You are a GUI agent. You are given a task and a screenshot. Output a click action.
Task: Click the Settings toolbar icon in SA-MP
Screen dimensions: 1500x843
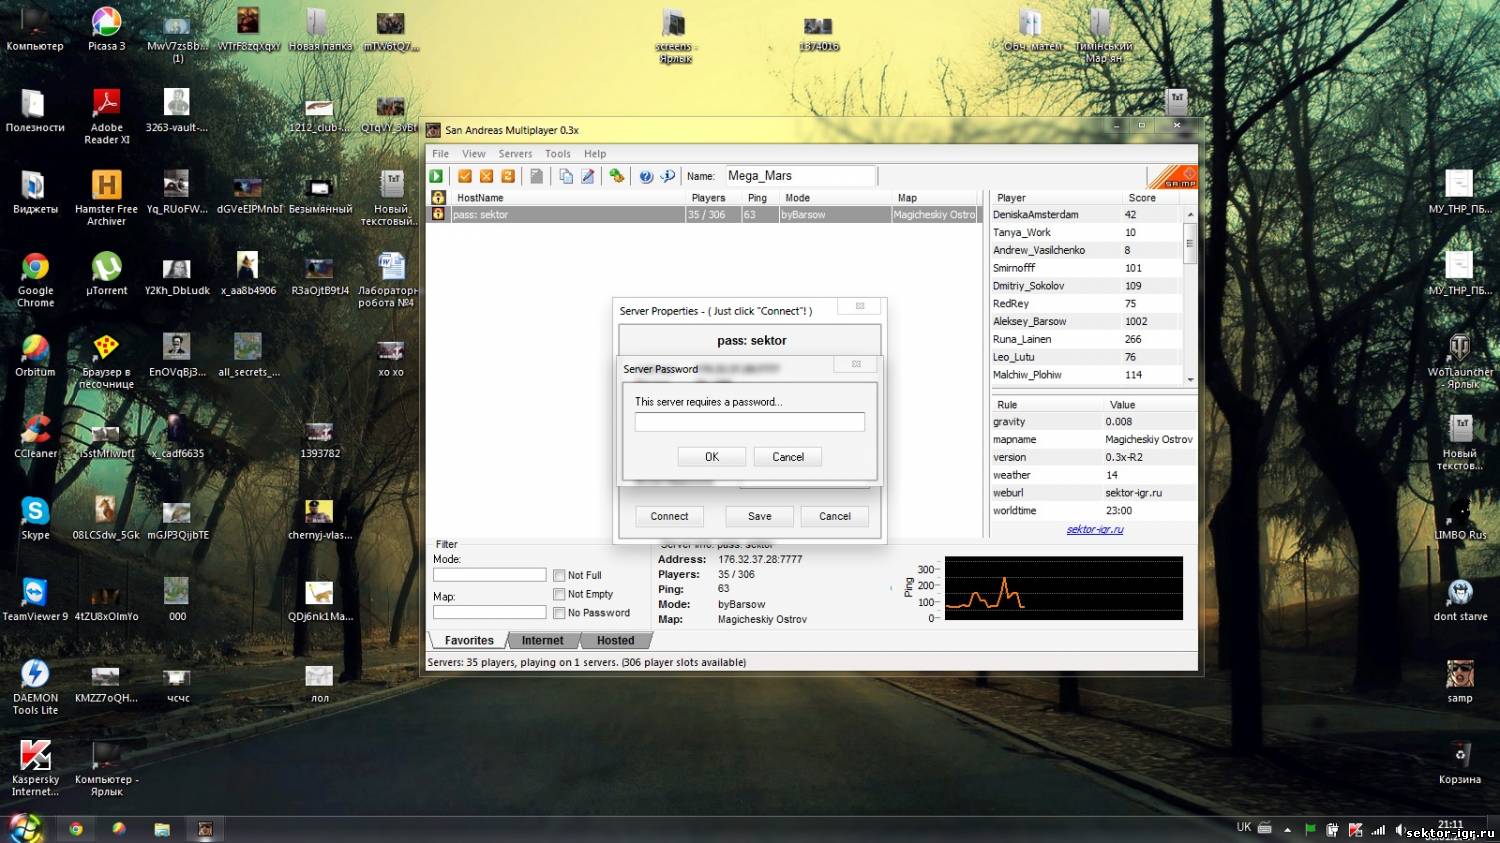coord(617,176)
